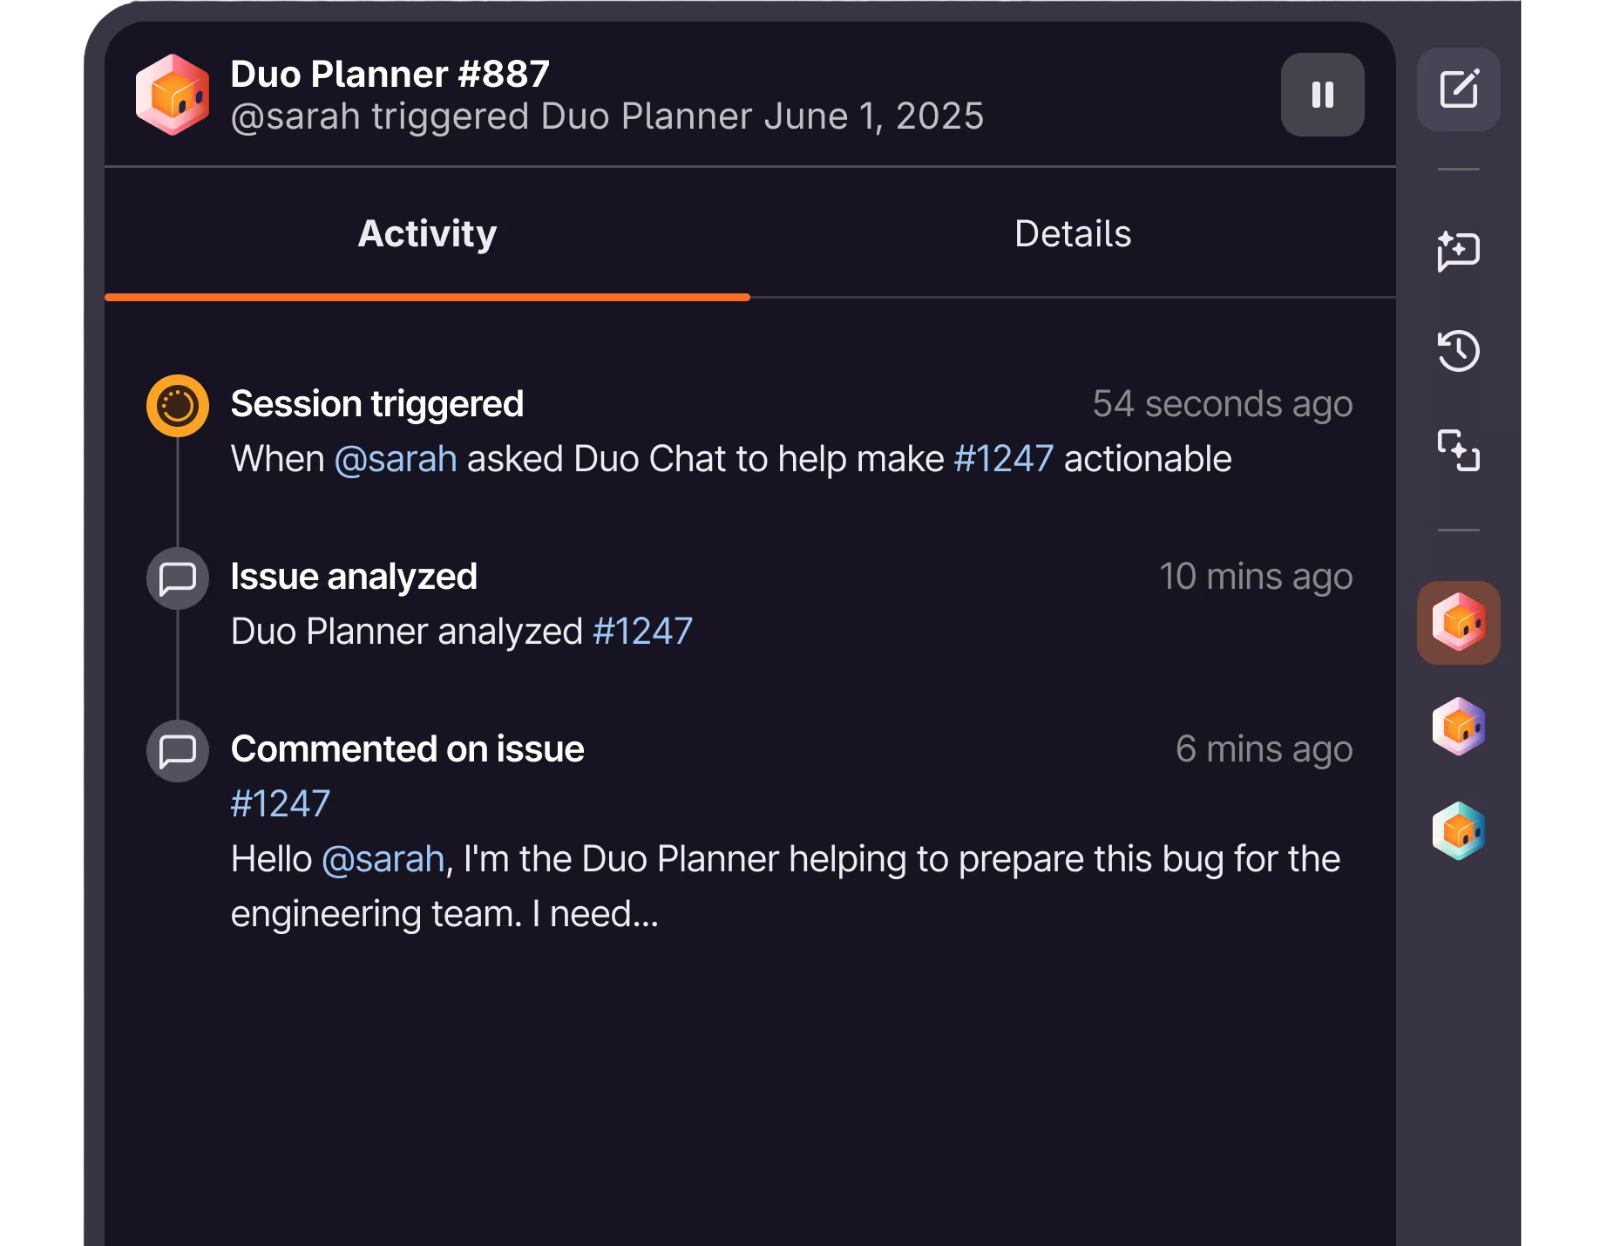Switch to the Details tab
1600x1246 pixels.
[x=1072, y=234]
